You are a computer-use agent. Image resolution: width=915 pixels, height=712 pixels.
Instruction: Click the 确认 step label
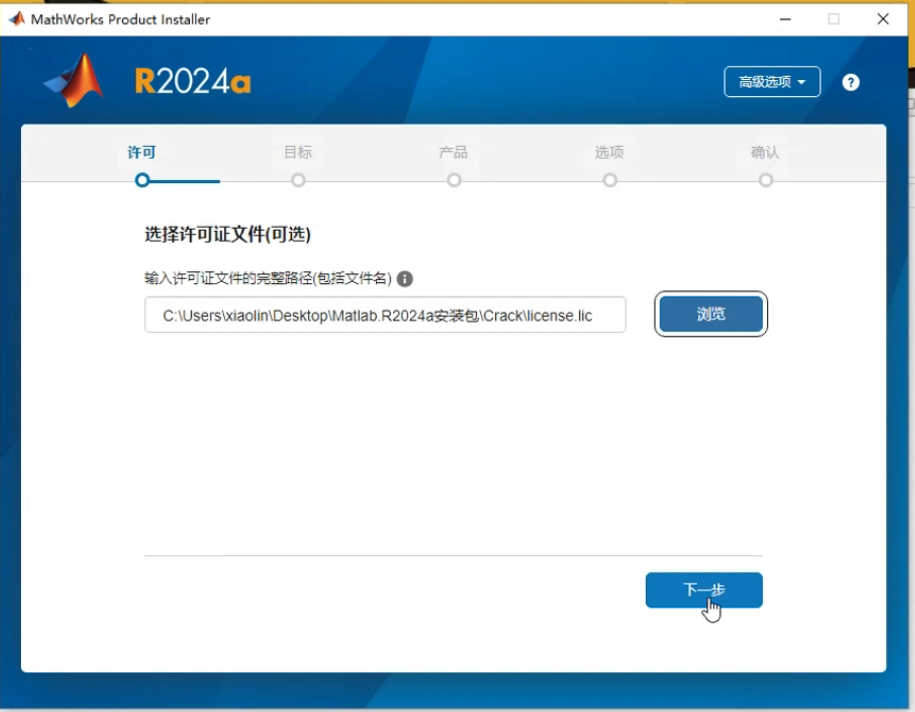(766, 152)
